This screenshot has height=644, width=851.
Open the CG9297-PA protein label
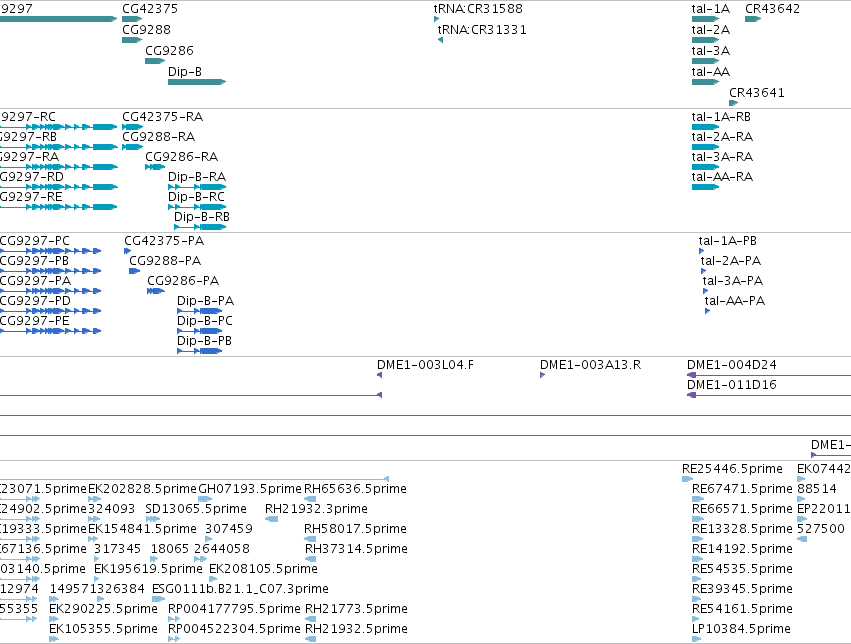tap(35, 281)
